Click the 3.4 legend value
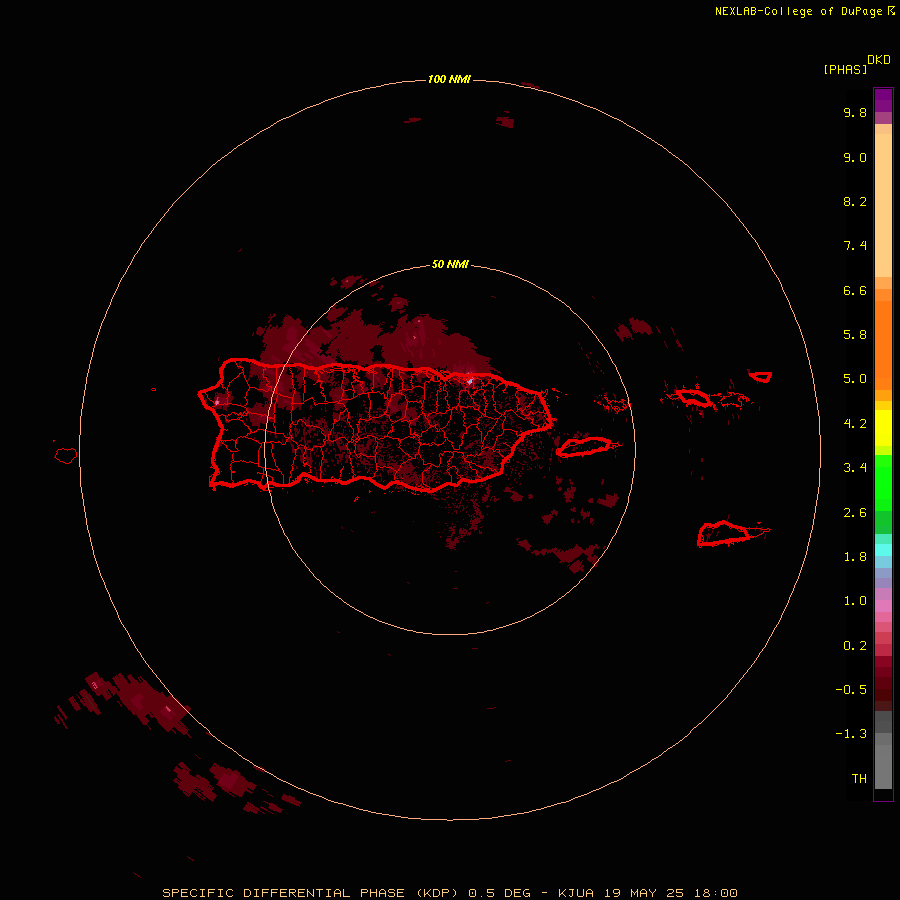This screenshot has height=900, width=900. pyautogui.click(x=855, y=468)
